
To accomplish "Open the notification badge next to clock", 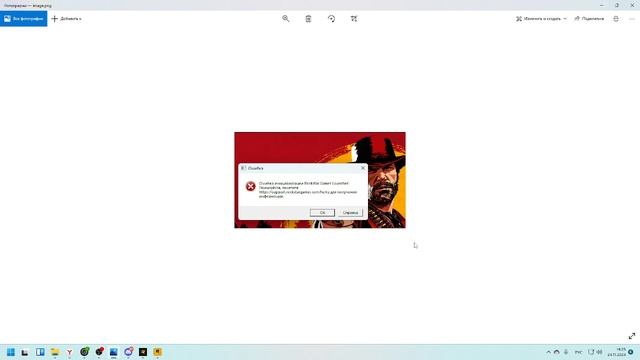I will 631,352.
